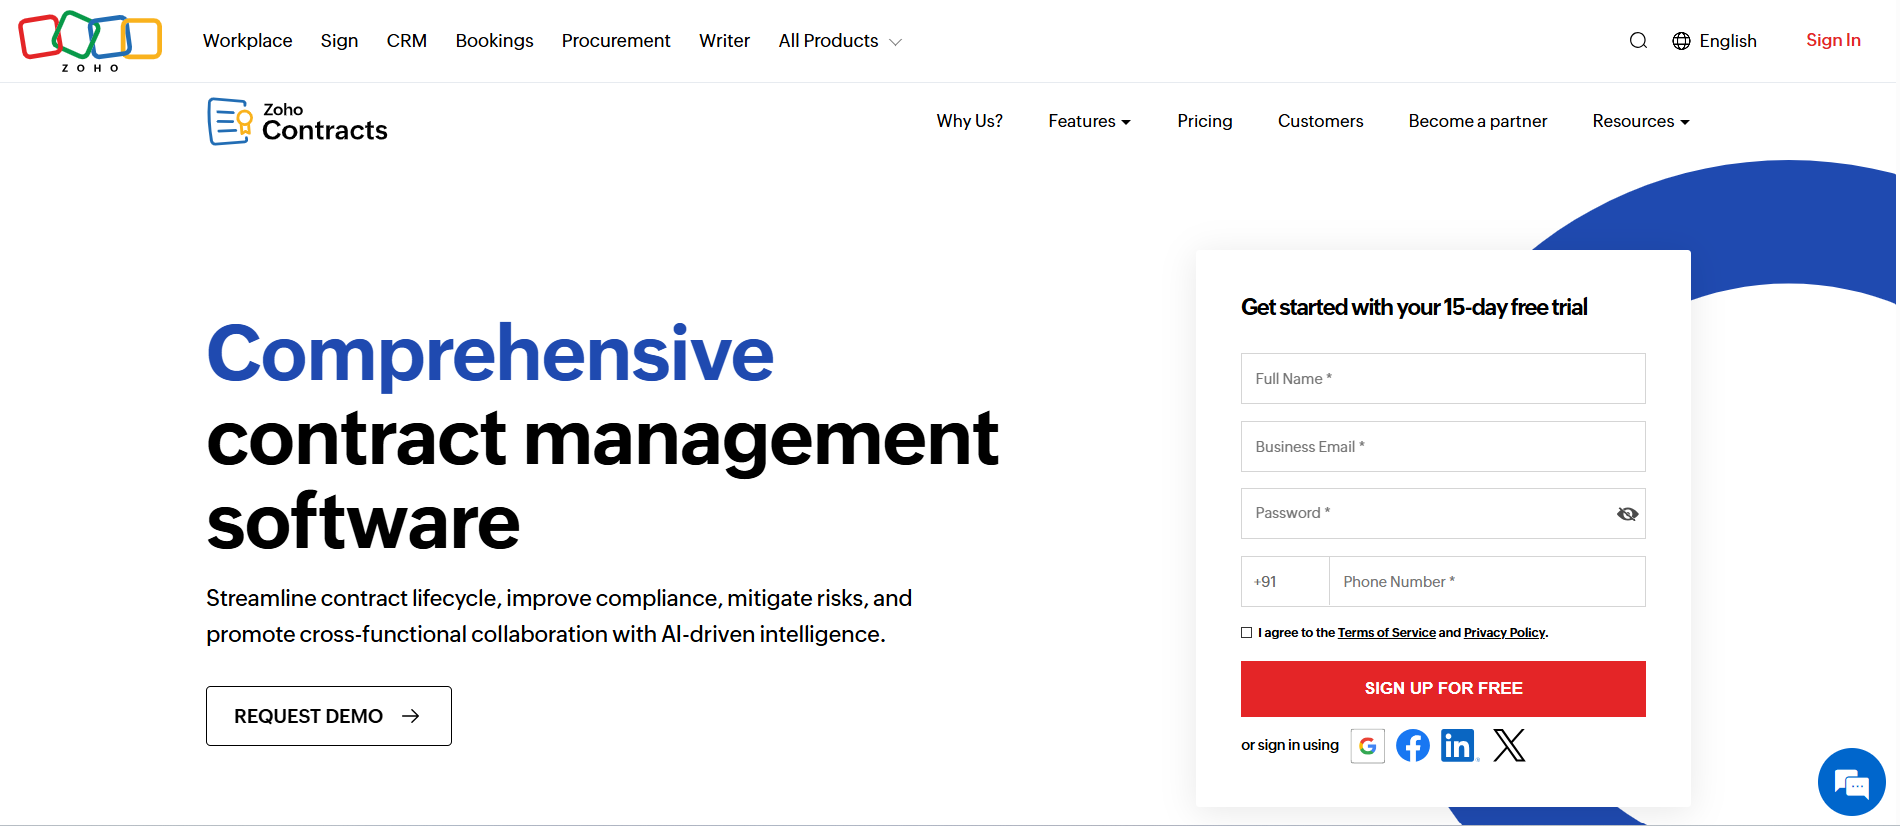
Task: Toggle password visibility eye icon
Action: click(1627, 514)
